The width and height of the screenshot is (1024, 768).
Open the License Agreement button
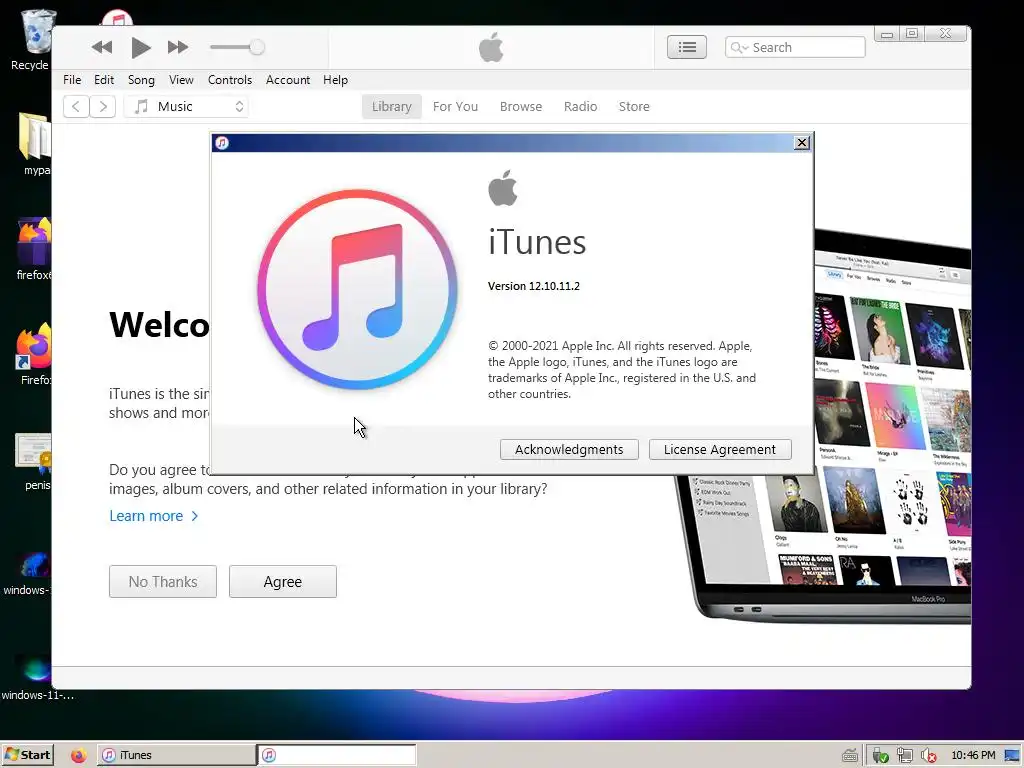pos(720,449)
